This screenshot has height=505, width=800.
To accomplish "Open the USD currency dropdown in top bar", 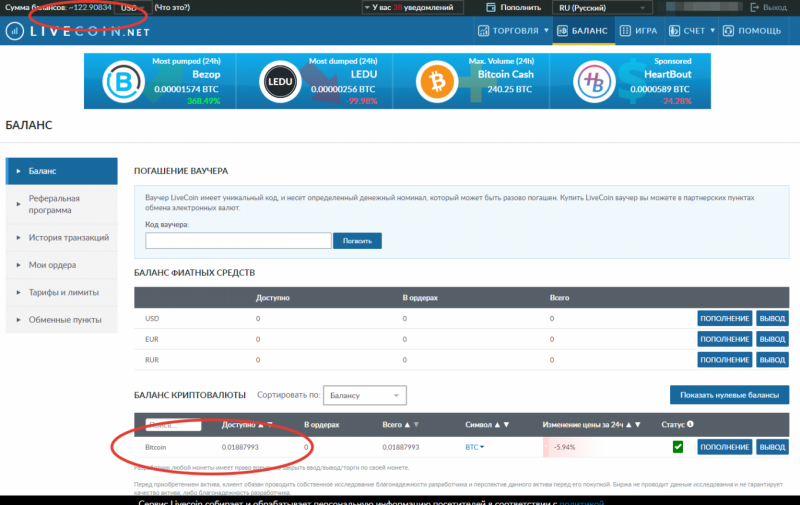I will [133, 8].
